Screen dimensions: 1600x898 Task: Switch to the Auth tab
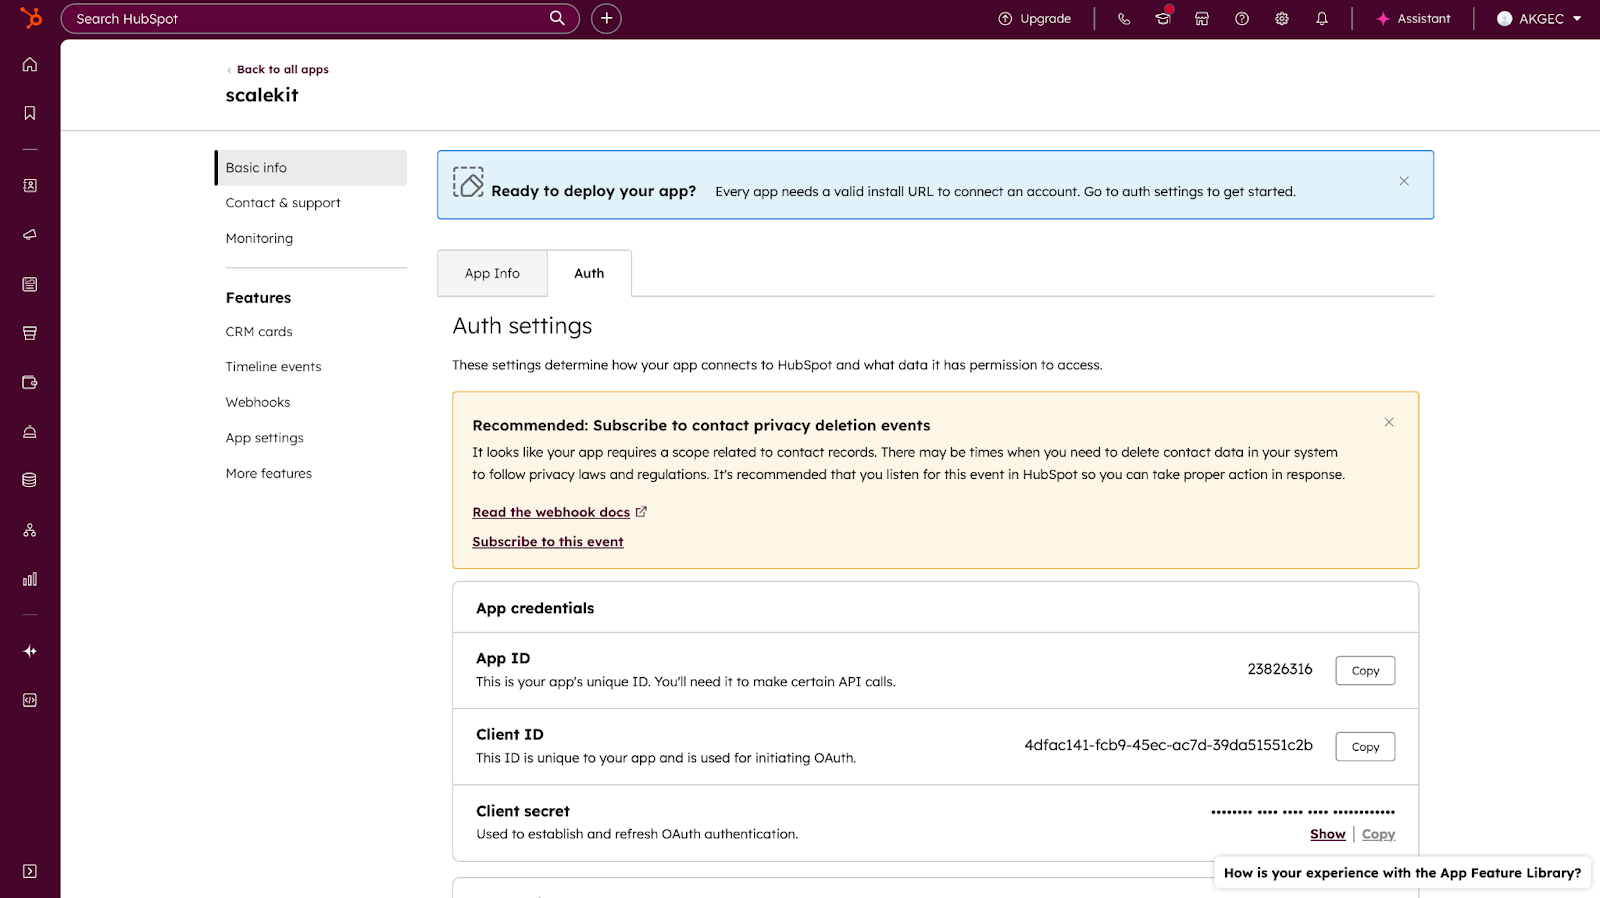[x=589, y=273]
